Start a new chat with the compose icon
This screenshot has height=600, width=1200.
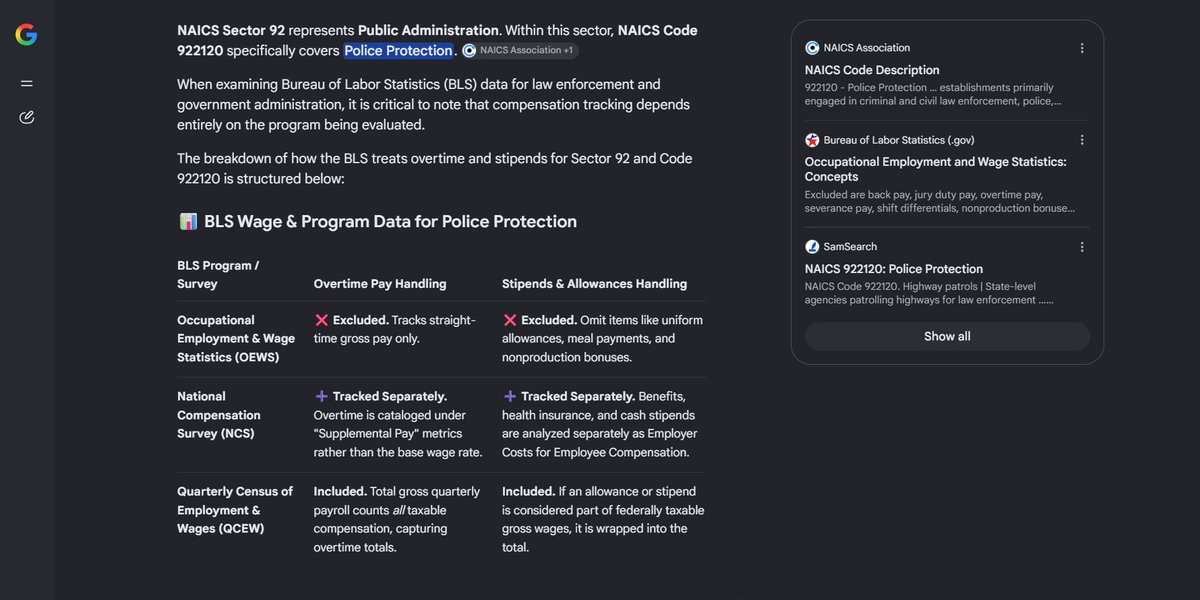click(x=27, y=118)
